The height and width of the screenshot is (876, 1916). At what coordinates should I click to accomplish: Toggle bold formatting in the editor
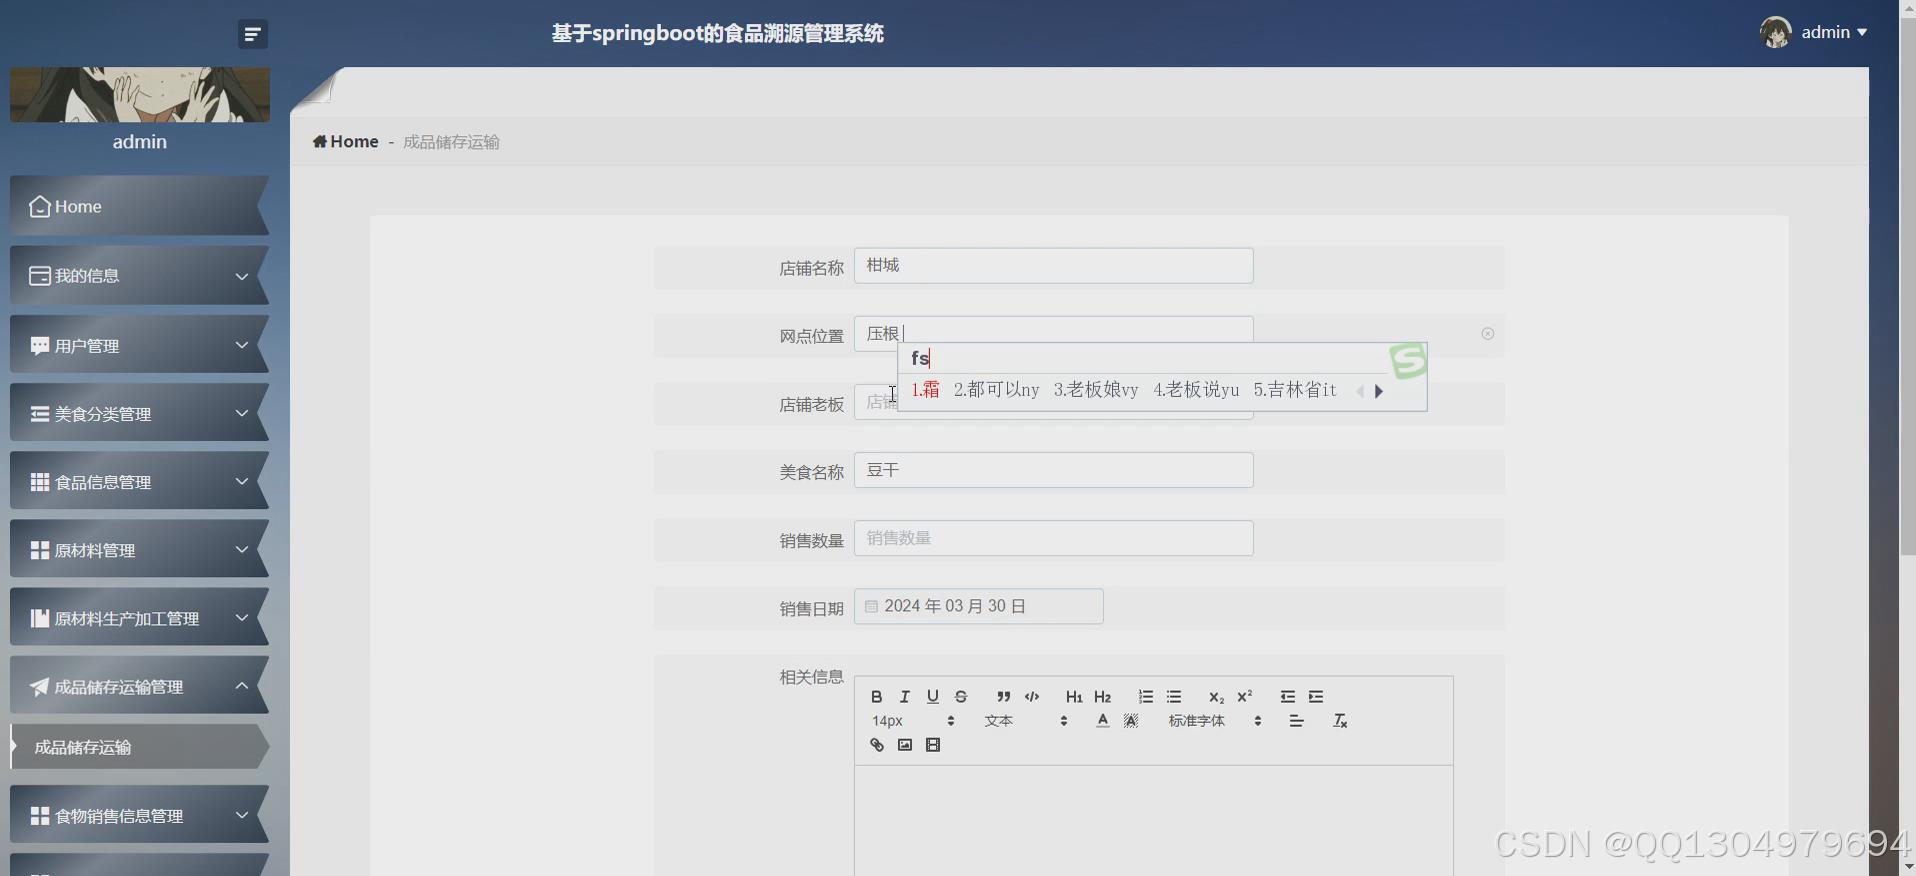pos(876,697)
